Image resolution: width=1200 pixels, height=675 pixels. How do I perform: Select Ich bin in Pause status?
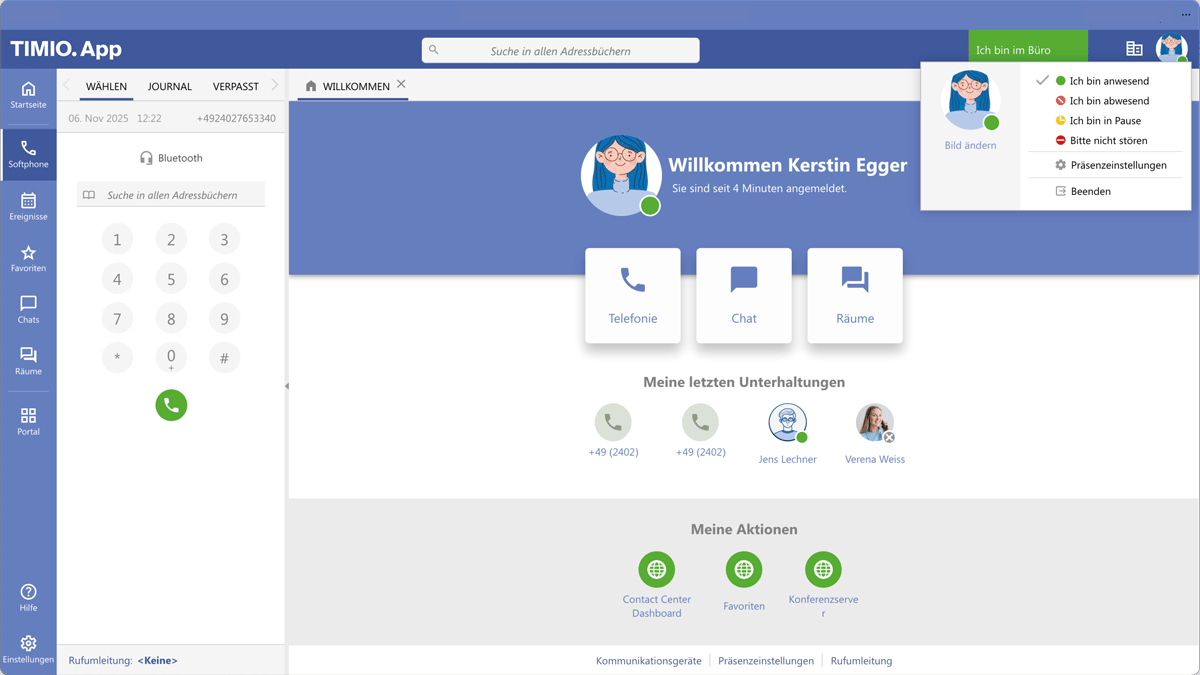(x=1104, y=121)
